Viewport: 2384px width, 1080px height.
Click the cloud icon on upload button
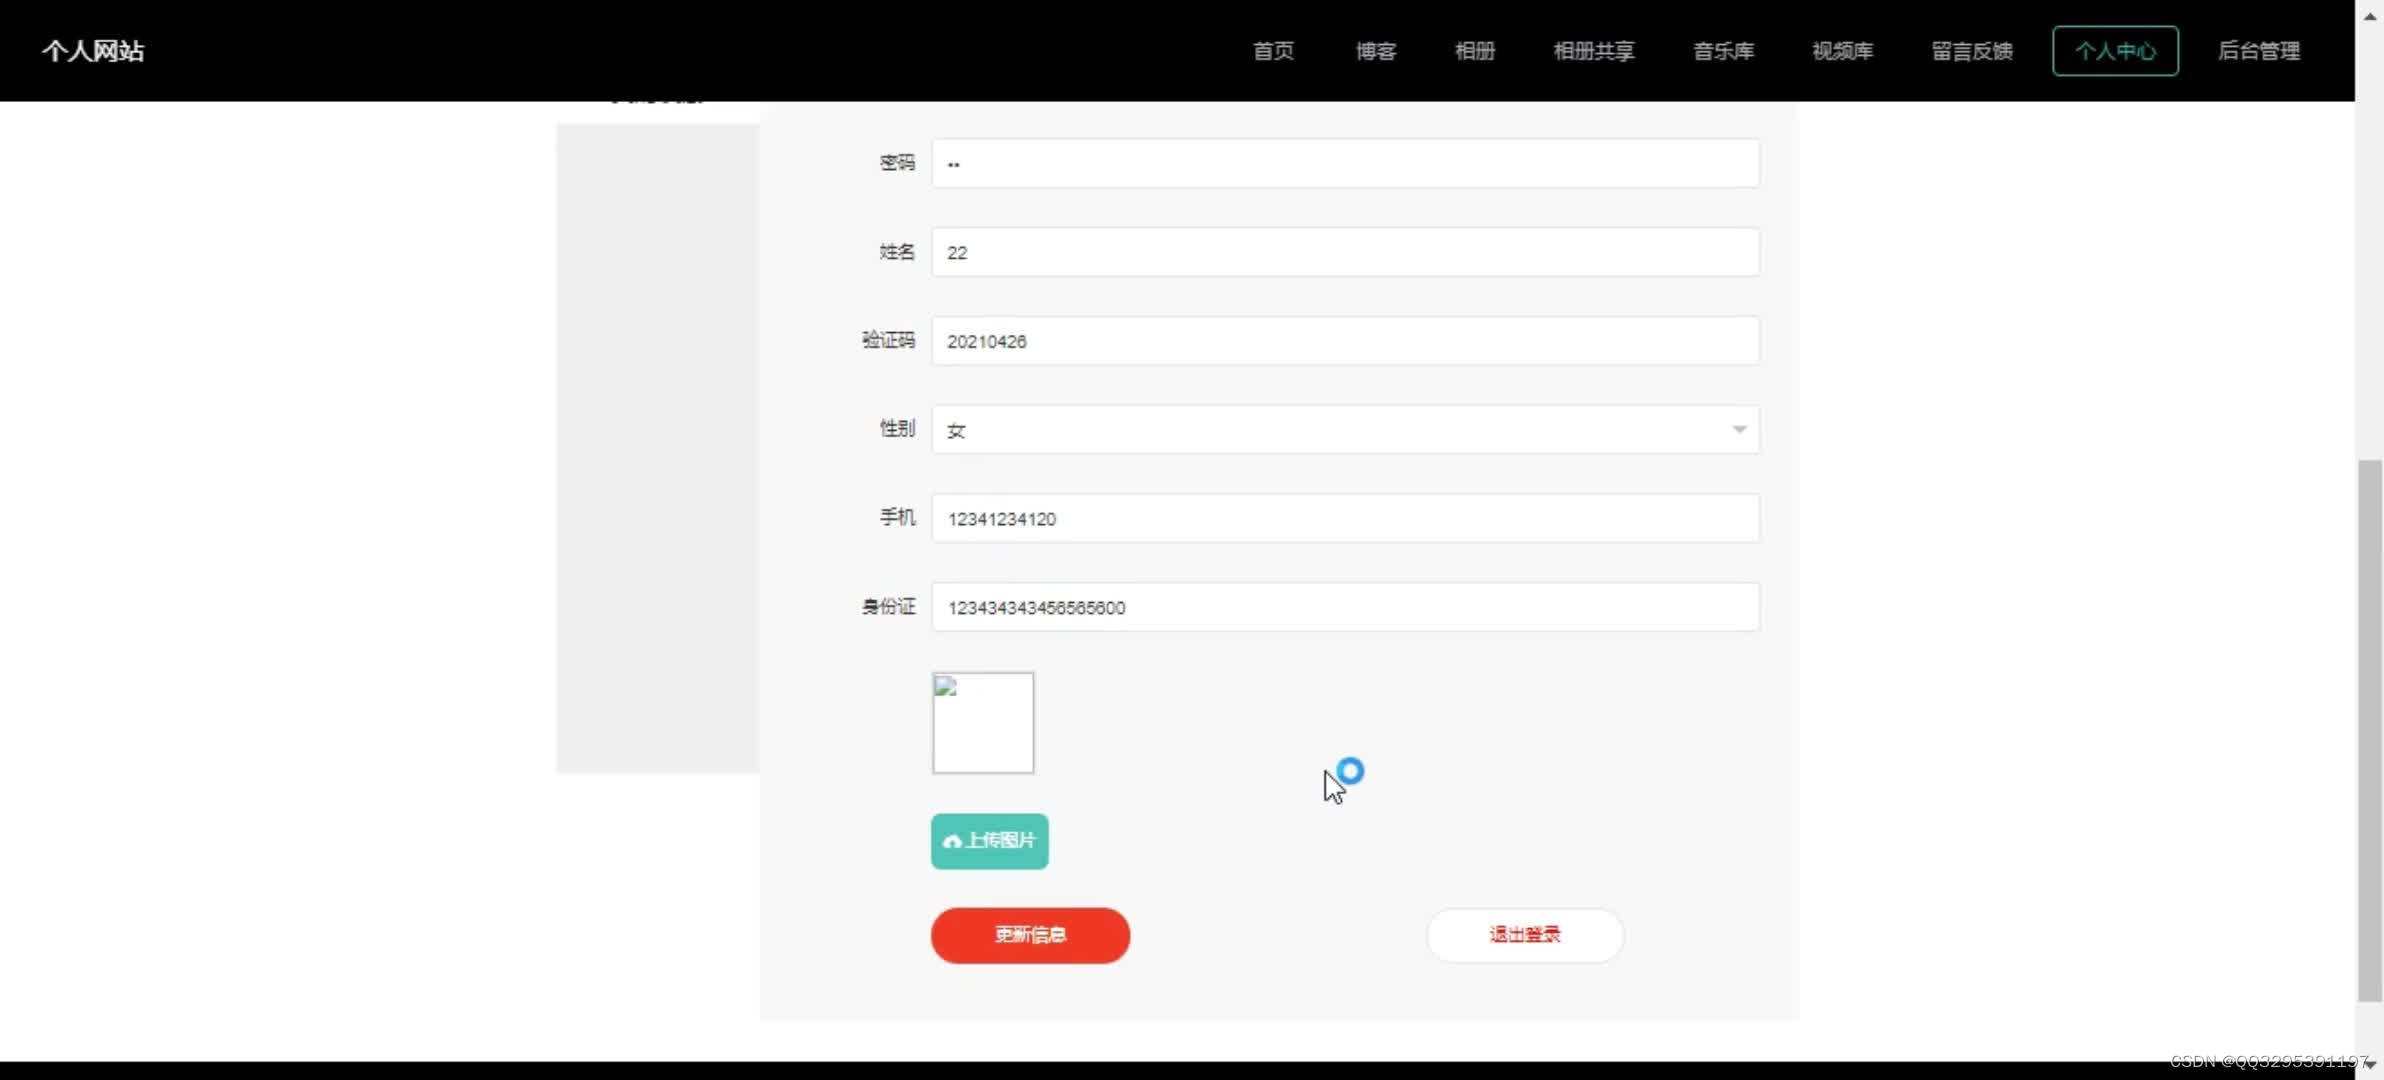point(952,841)
